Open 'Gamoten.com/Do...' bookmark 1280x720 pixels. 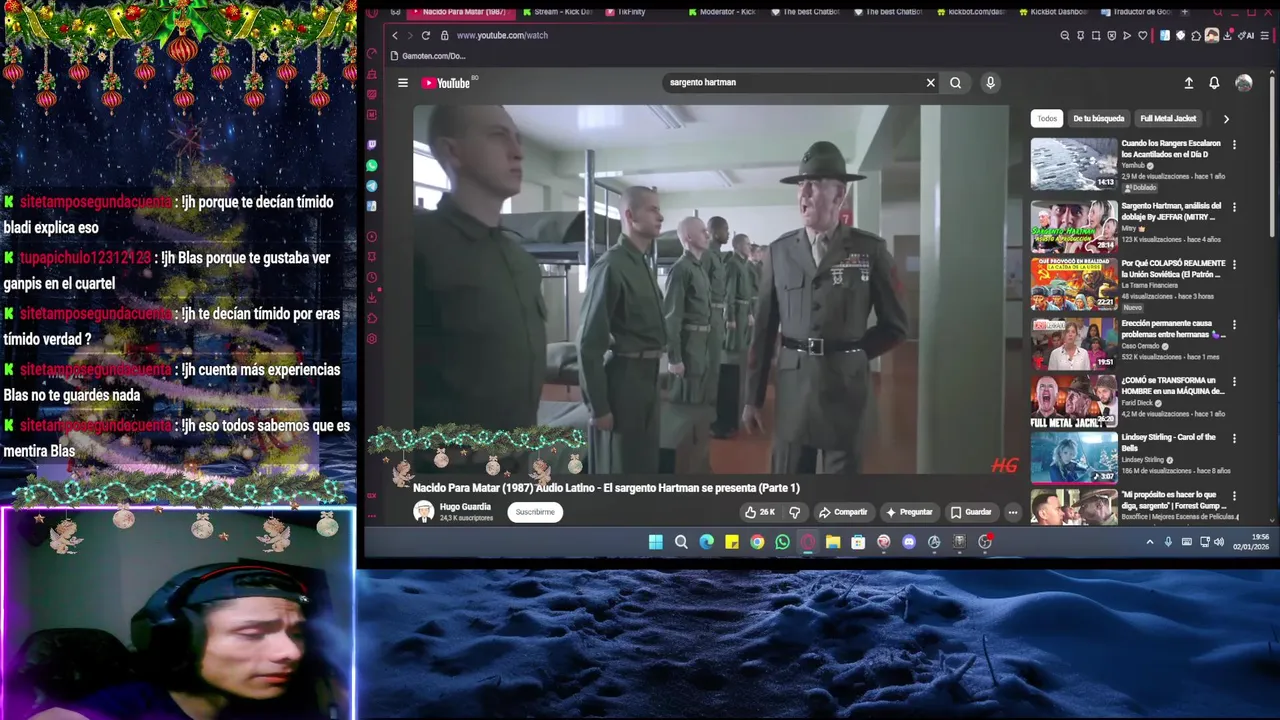(427, 56)
